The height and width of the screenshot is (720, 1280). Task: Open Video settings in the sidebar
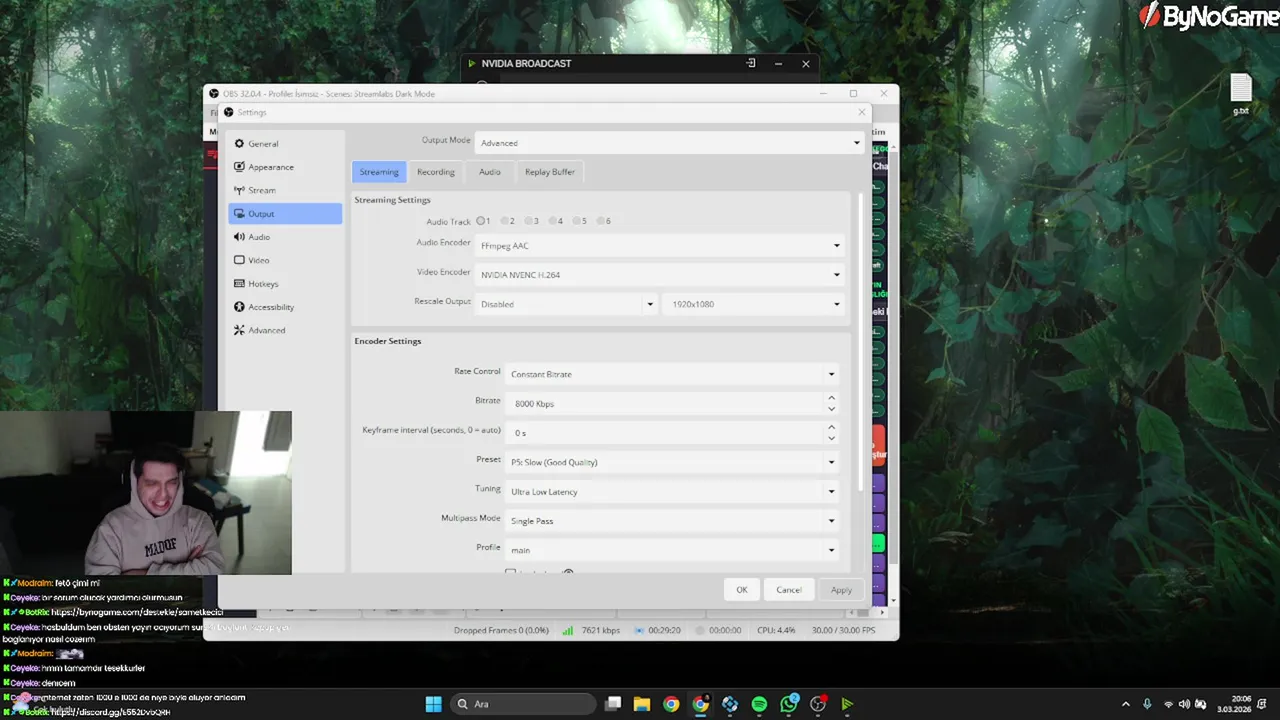coord(285,260)
